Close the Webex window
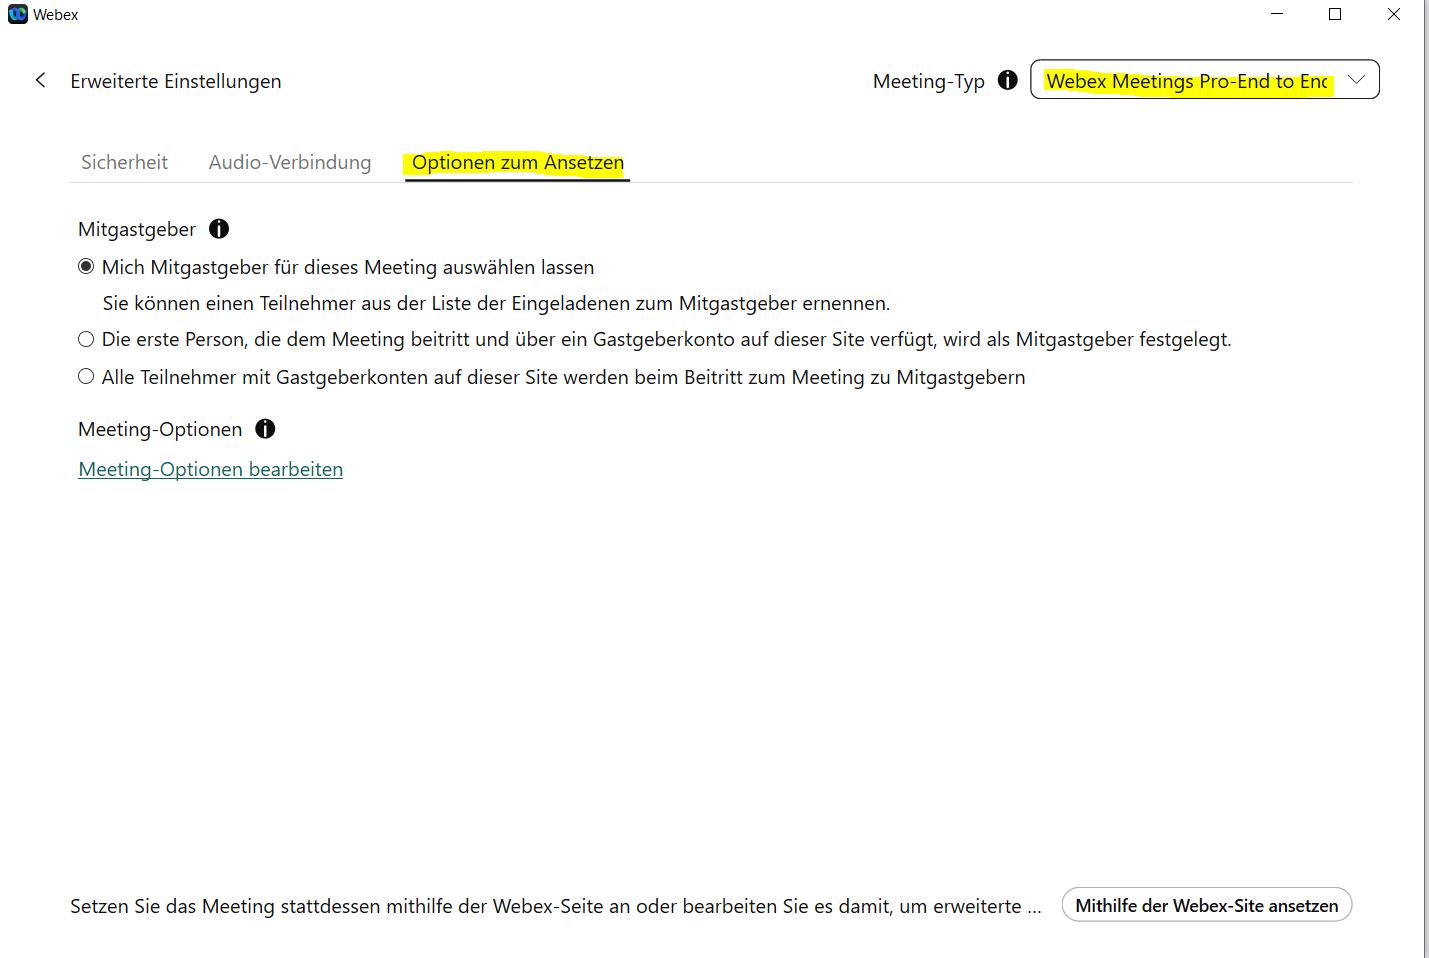The width and height of the screenshot is (1429, 958). pos(1393,14)
